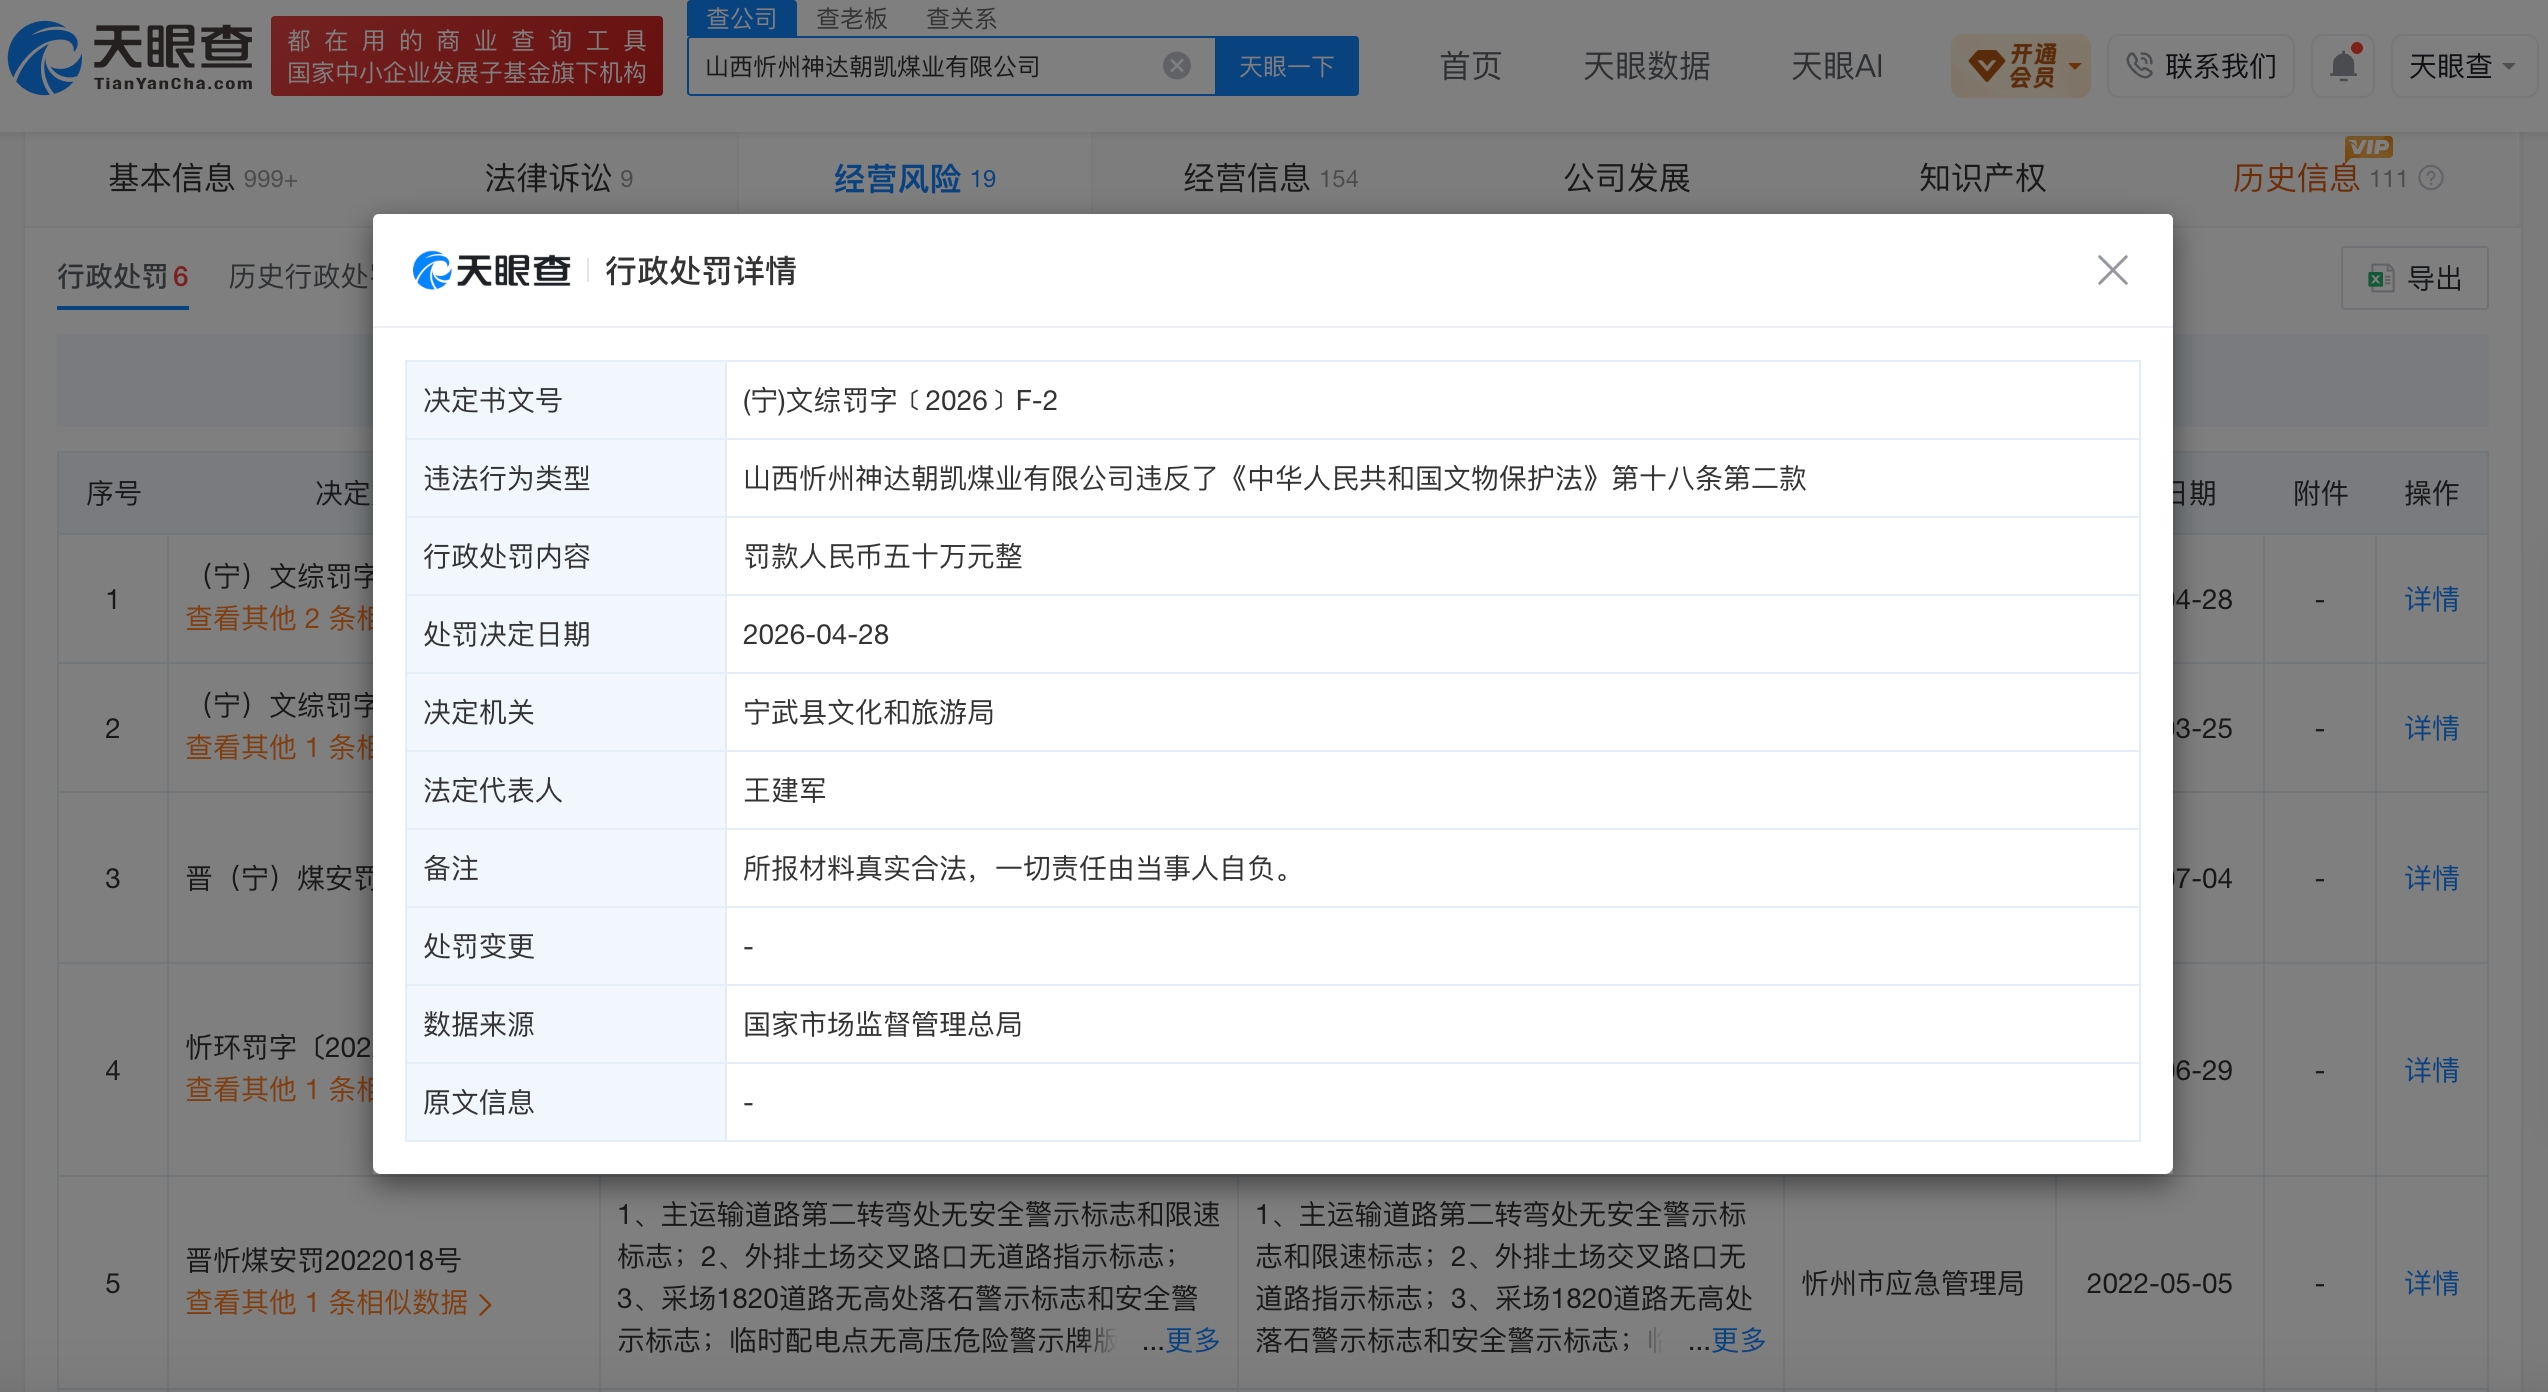This screenshot has height=1392, width=2548.
Task: Click the 天眼一下 search button
Action: coord(1286,66)
